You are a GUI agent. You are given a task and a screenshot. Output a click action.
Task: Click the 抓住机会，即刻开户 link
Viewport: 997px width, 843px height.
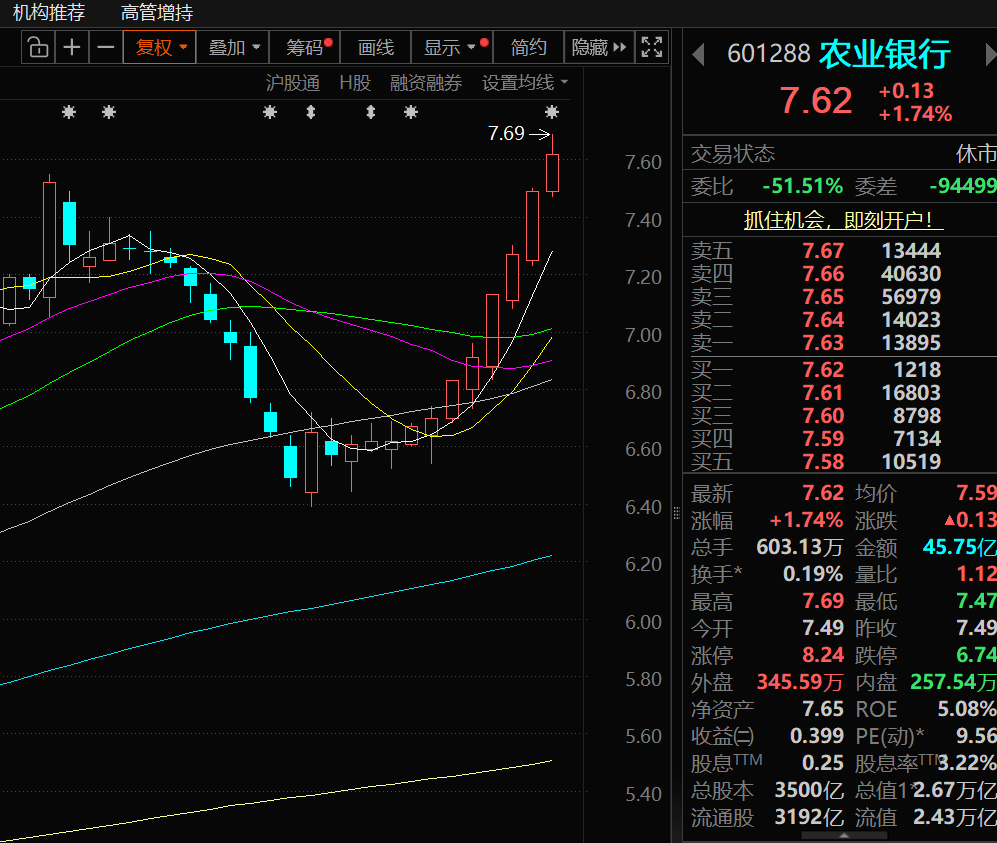coord(843,220)
